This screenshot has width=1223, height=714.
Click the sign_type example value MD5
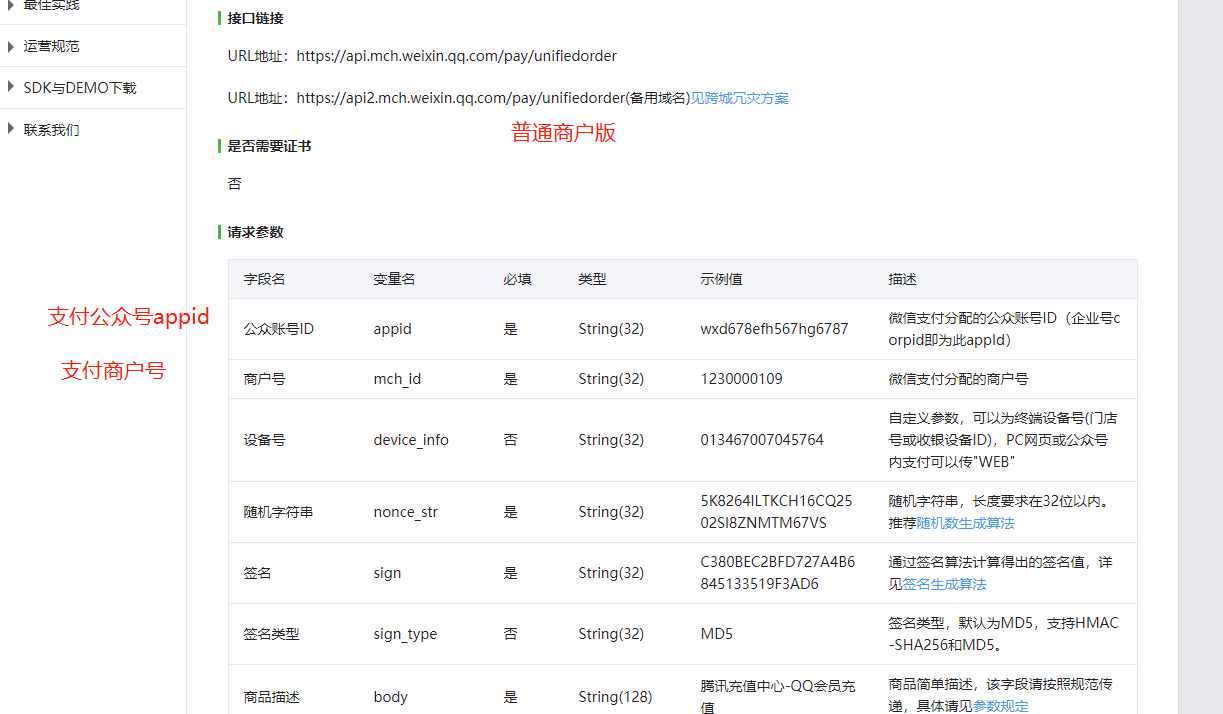coord(718,634)
